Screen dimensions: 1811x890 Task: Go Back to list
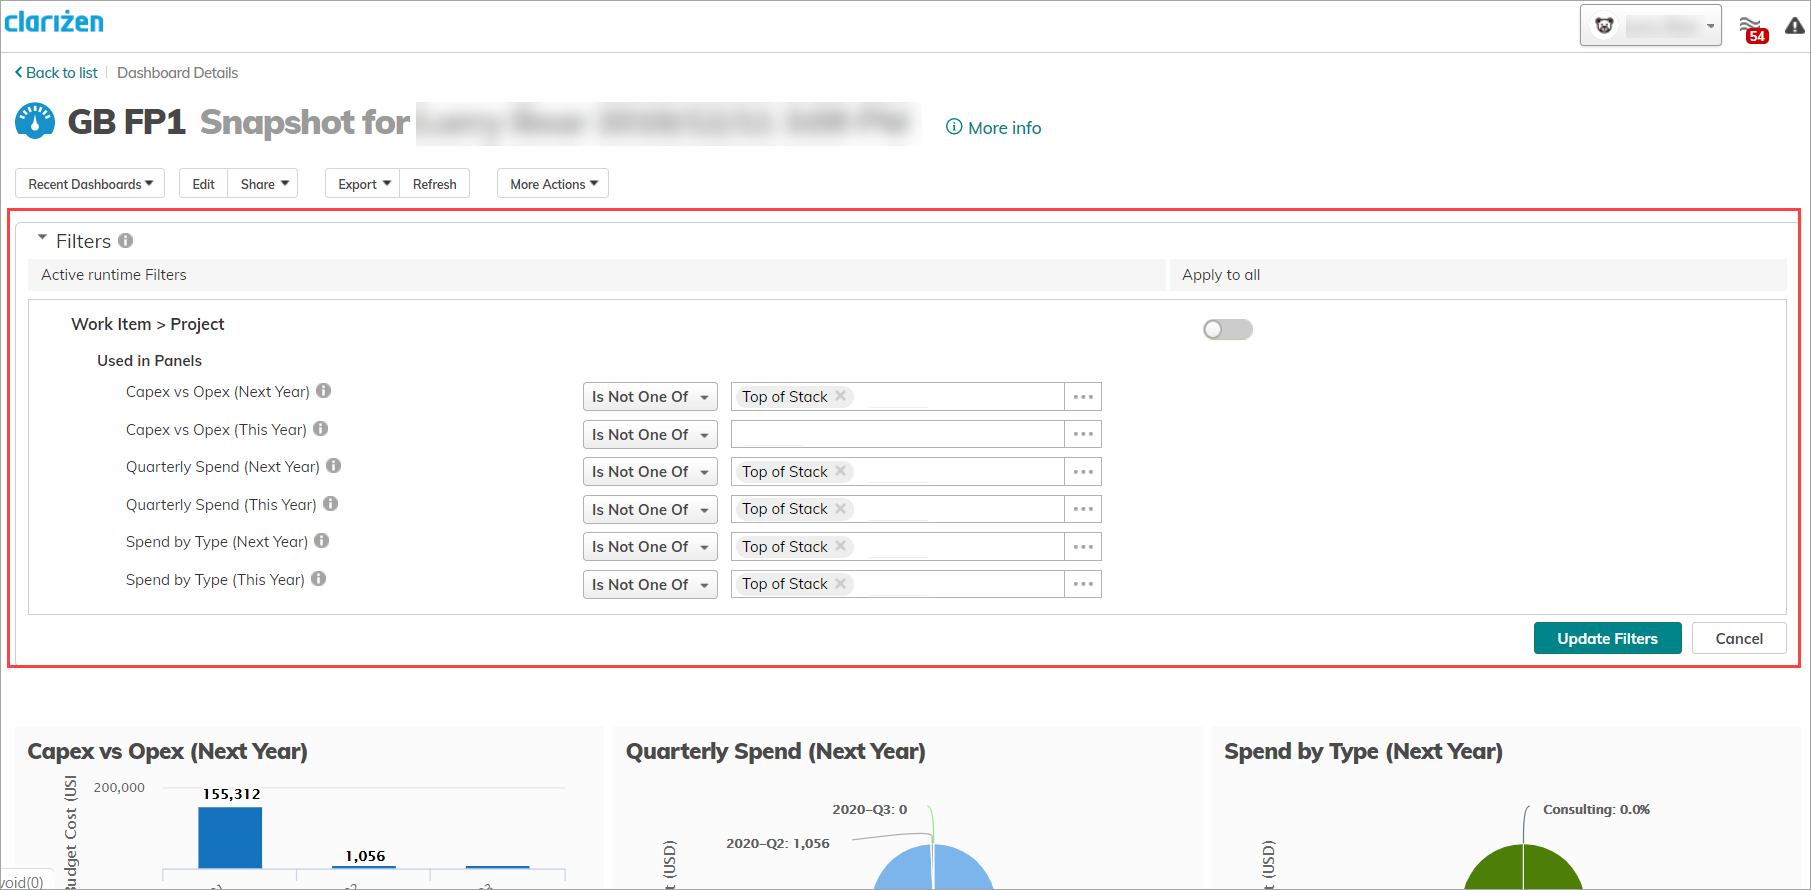[56, 72]
